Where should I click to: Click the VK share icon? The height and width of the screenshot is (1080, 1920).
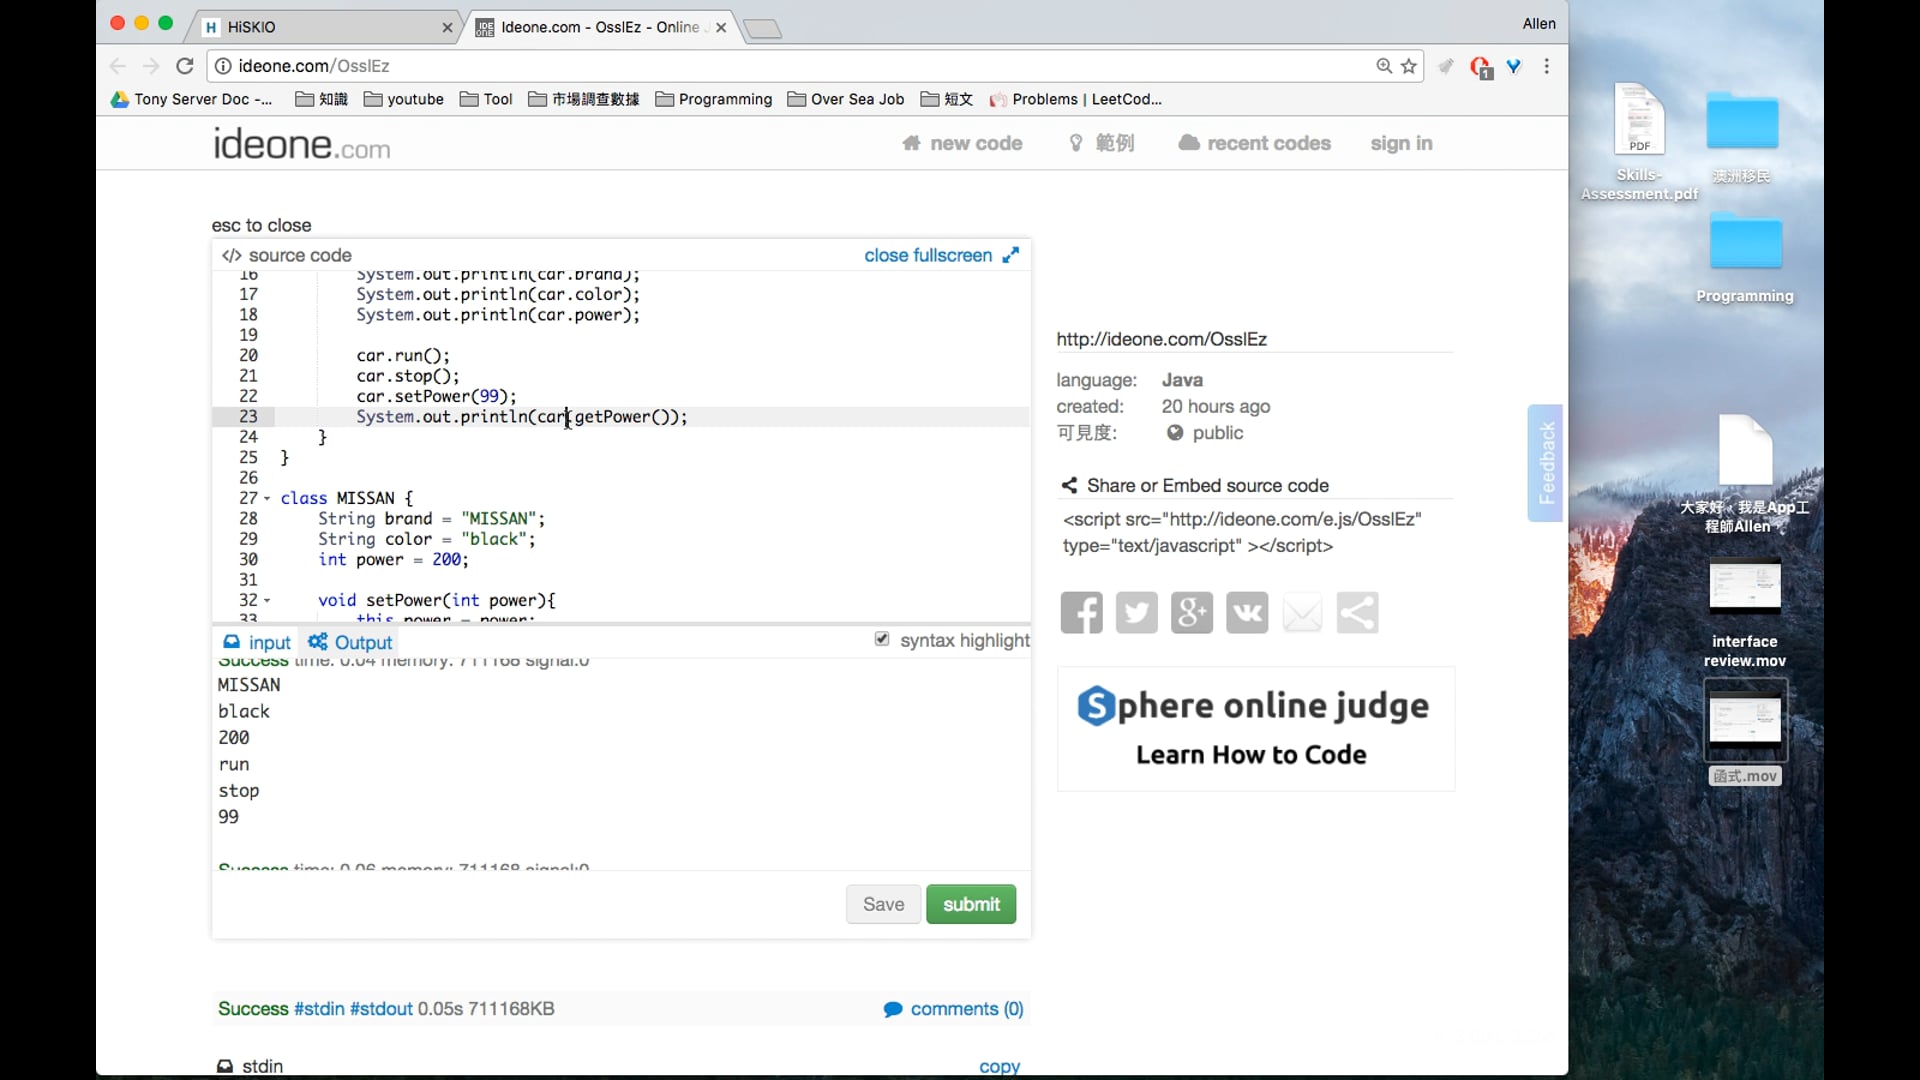tap(1247, 613)
